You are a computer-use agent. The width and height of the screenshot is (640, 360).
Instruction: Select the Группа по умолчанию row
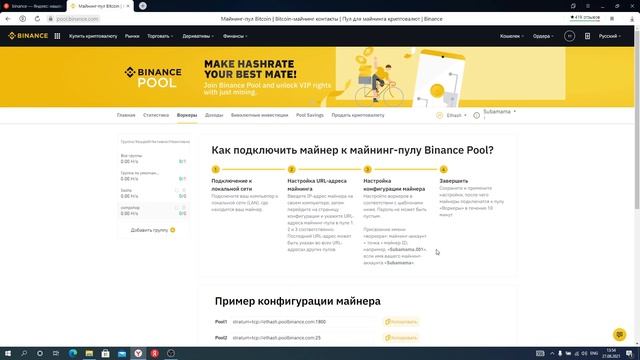point(153,176)
